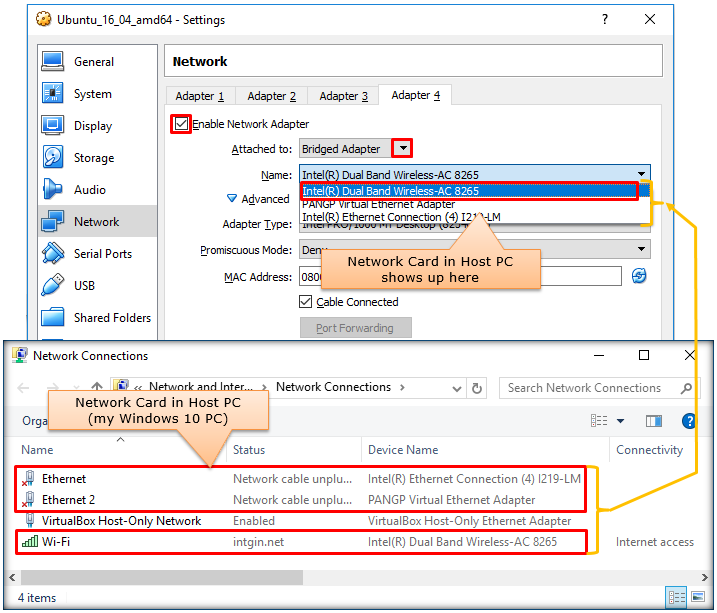Open Promiscuous Mode dropdown
717x613 pixels.
click(x=641, y=249)
